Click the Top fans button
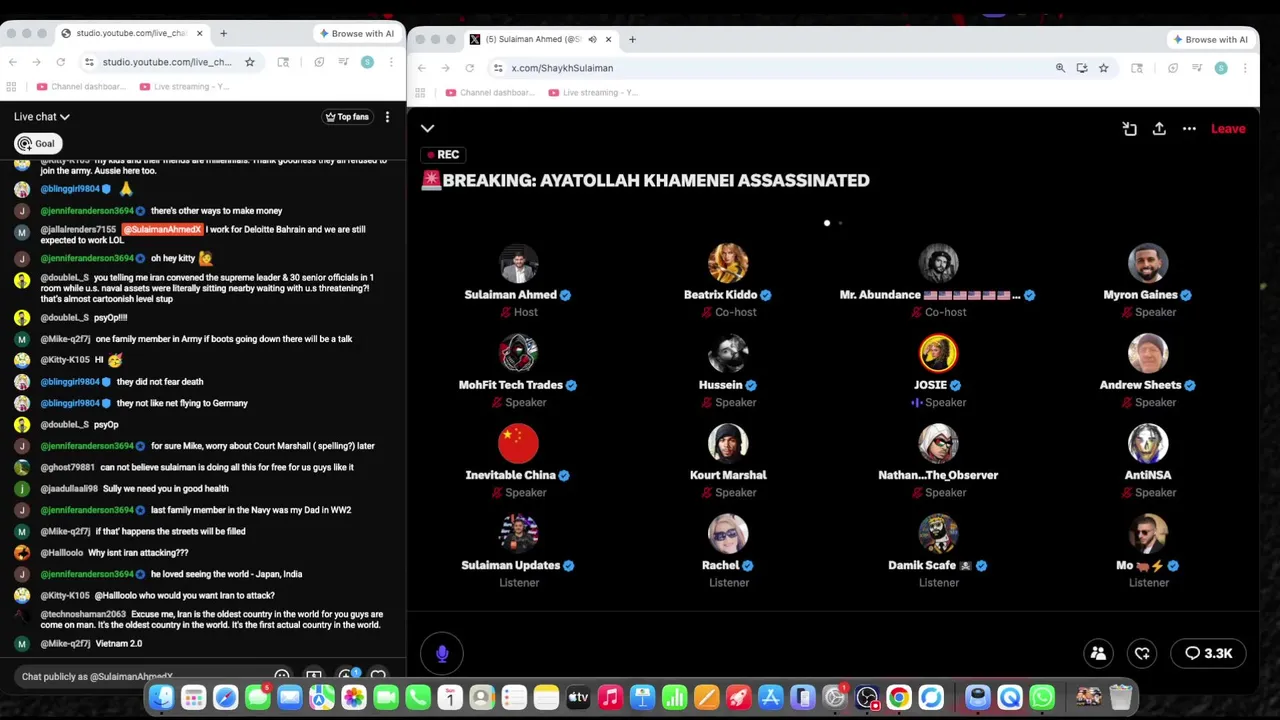The height and width of the screenshot is (720, 1280). 347,117
